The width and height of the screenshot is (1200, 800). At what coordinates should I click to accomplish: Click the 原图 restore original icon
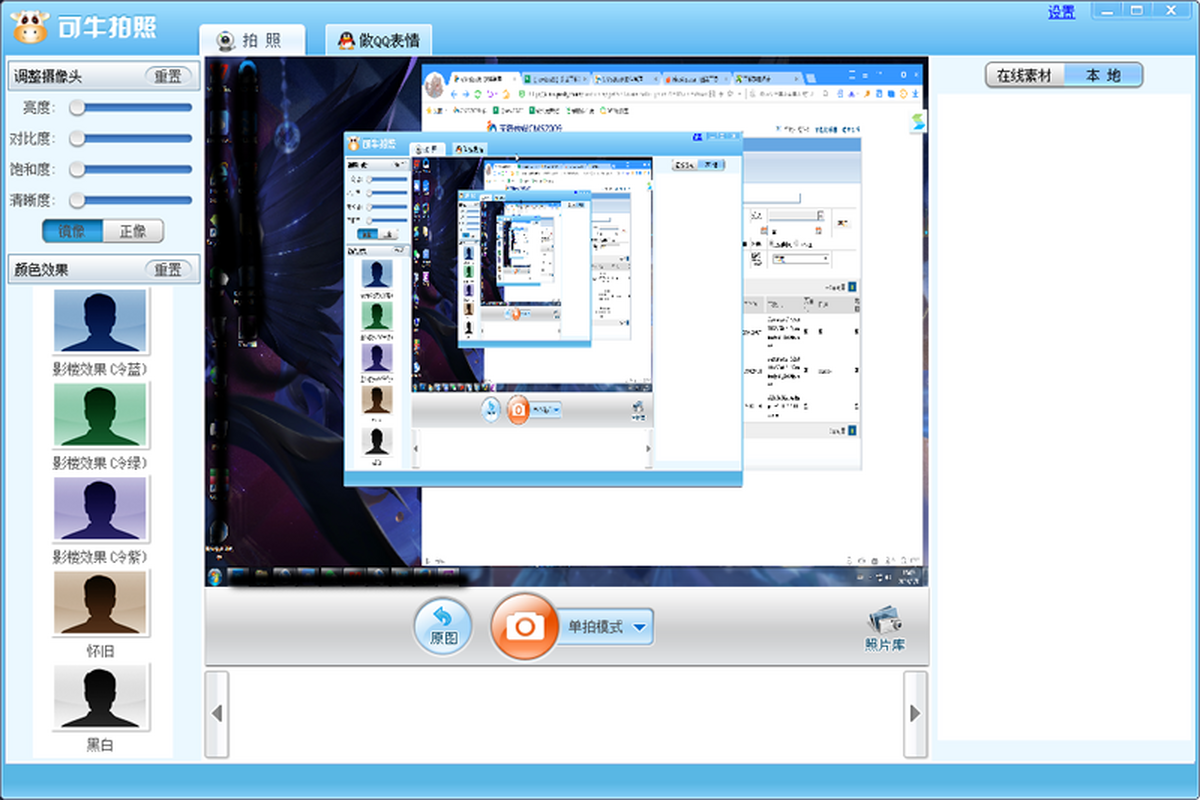point(444,628)
